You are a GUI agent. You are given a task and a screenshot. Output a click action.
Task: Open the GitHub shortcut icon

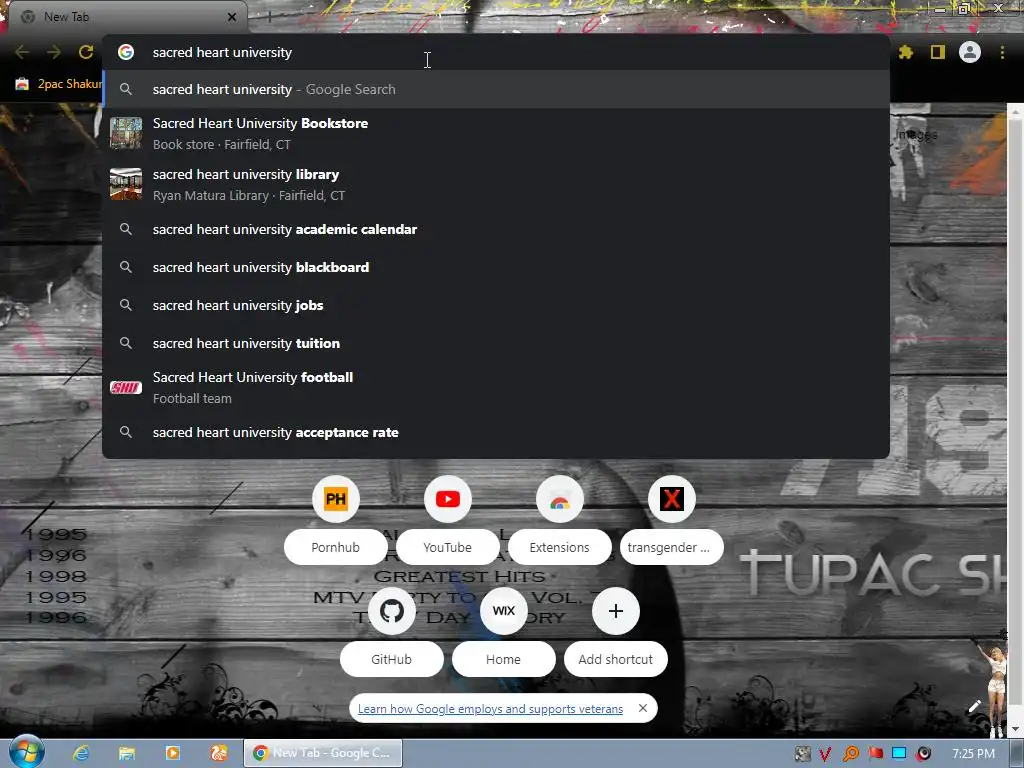(x=392, y=611)
